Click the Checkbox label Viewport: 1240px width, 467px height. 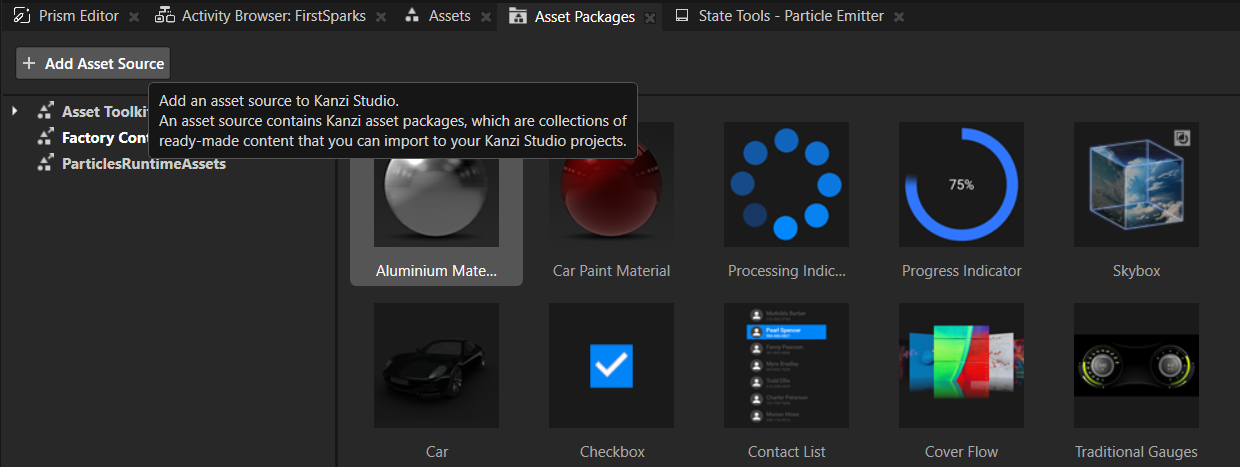[x=612, y=451]
